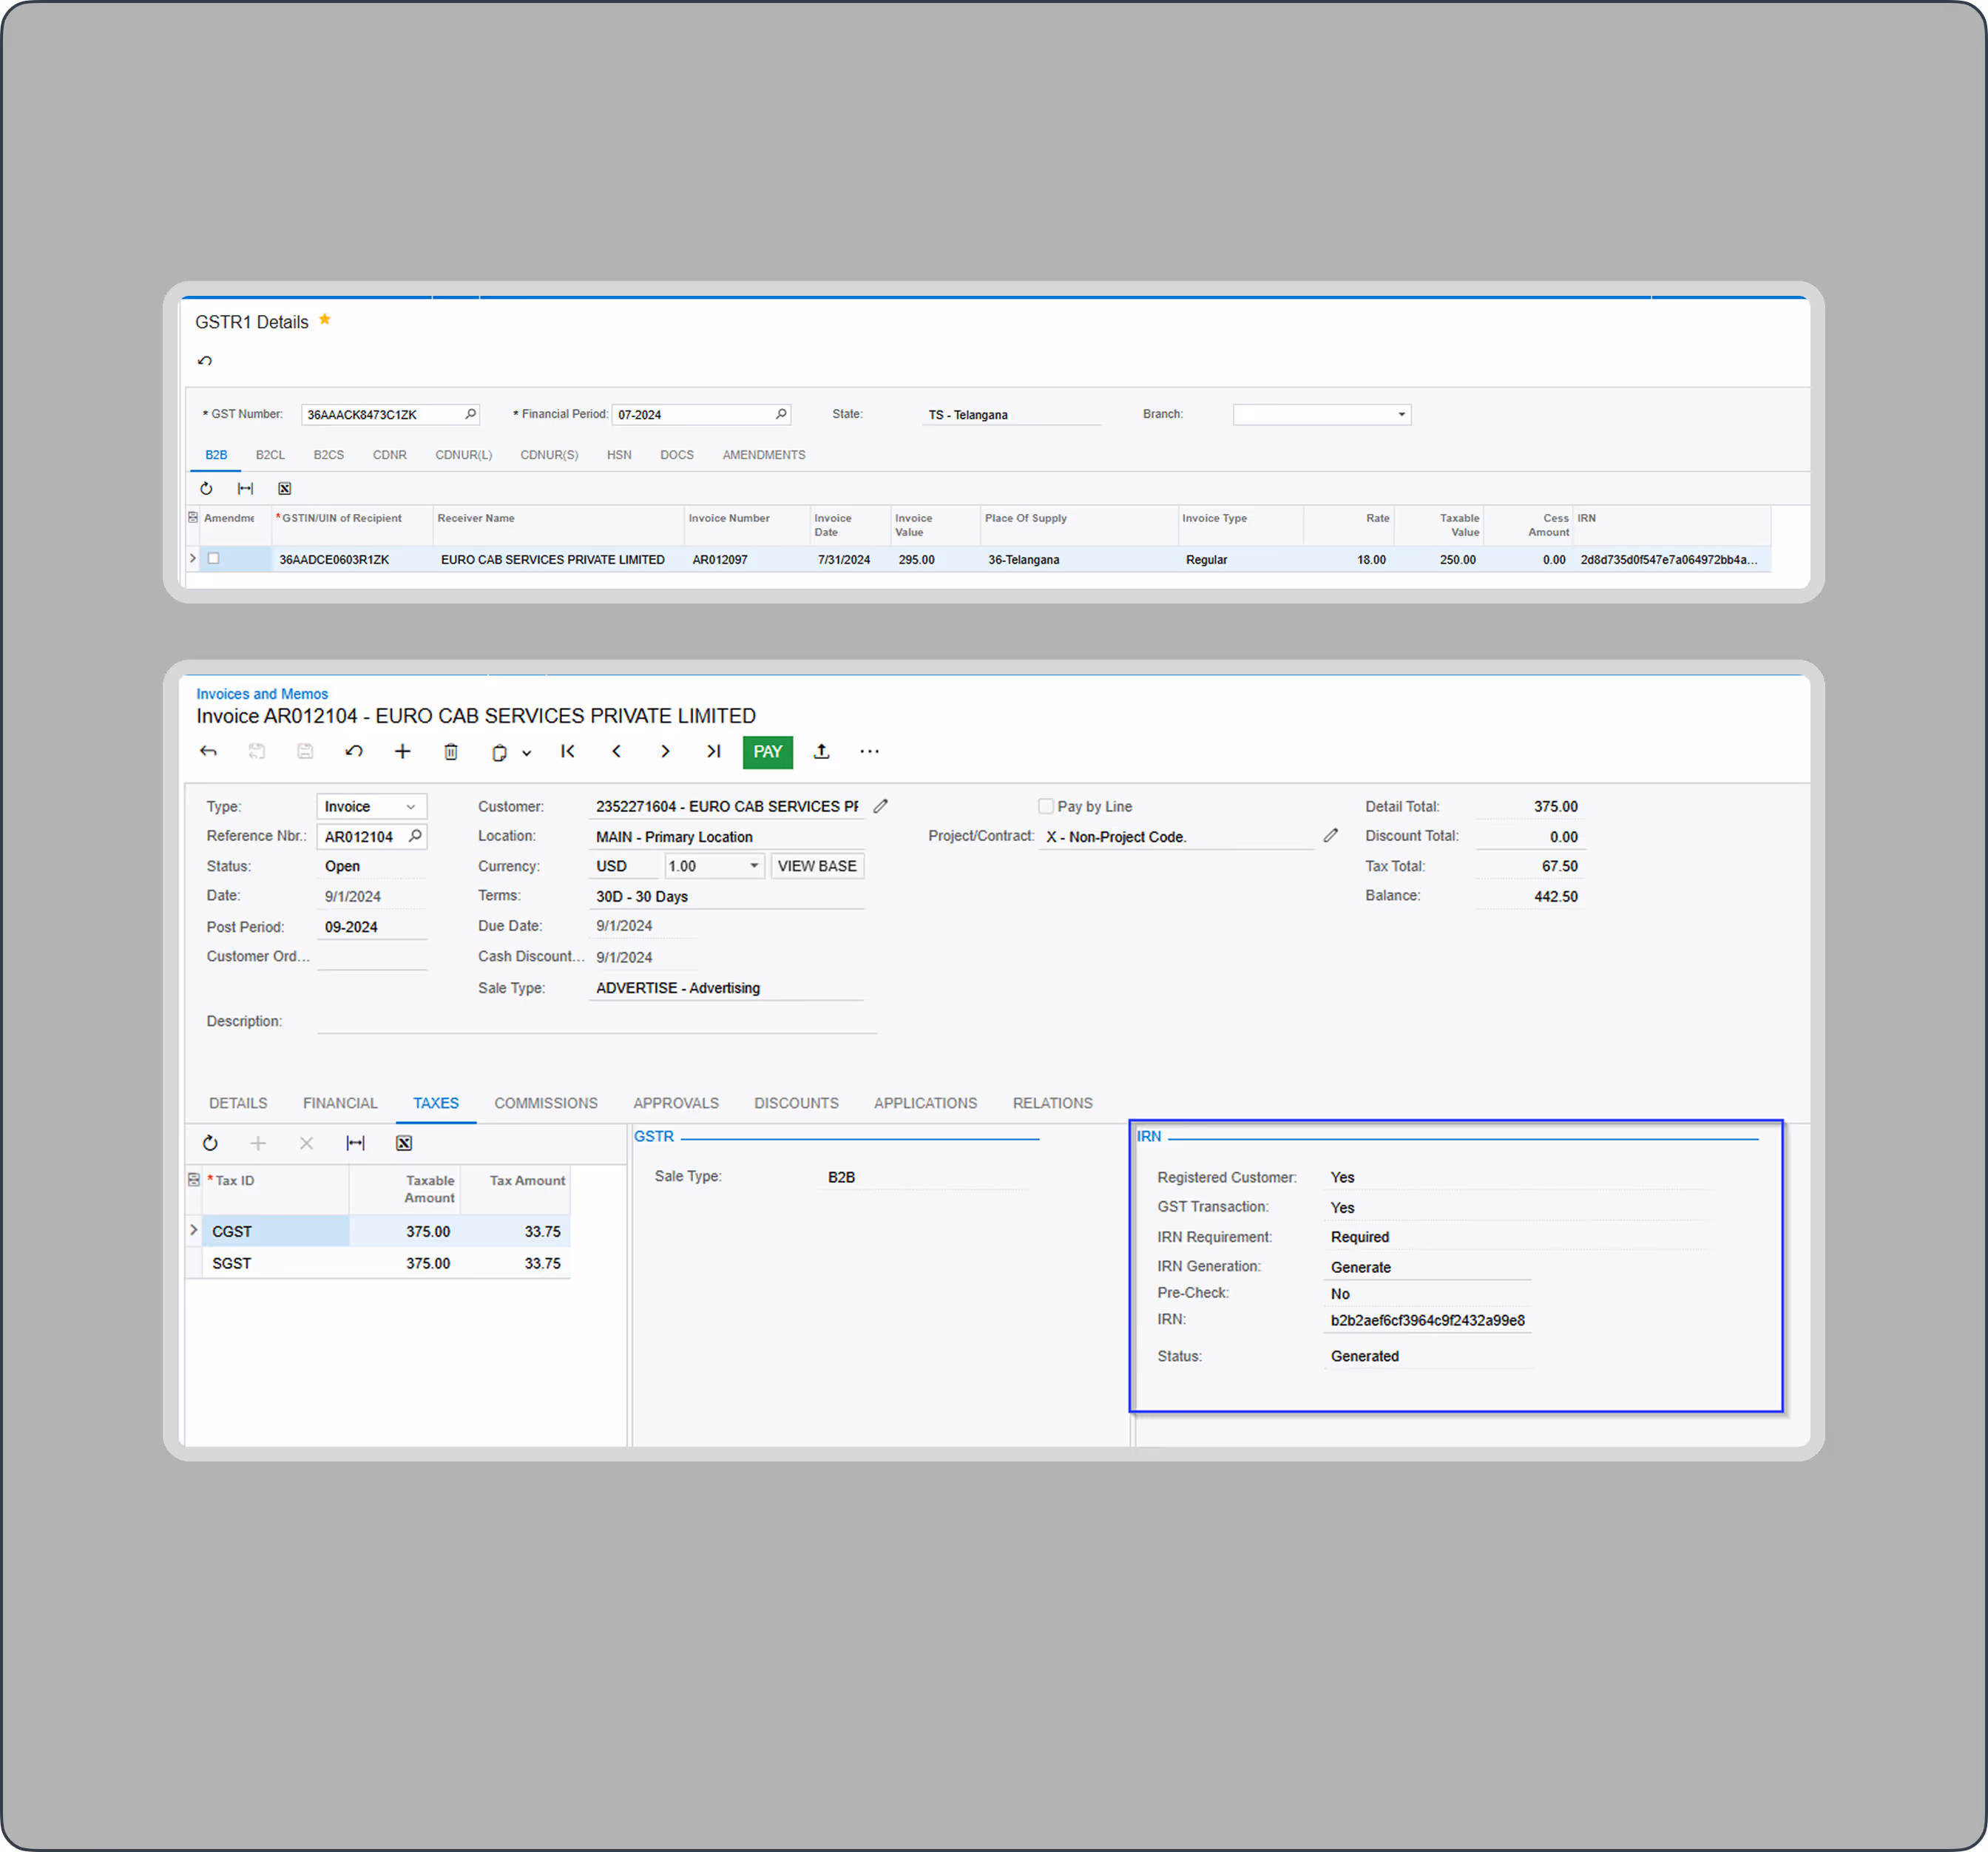This screenshot has width=1988, height=1852.
Task: Check the B2B row amendment checkbox
Action: coord(213,559)
